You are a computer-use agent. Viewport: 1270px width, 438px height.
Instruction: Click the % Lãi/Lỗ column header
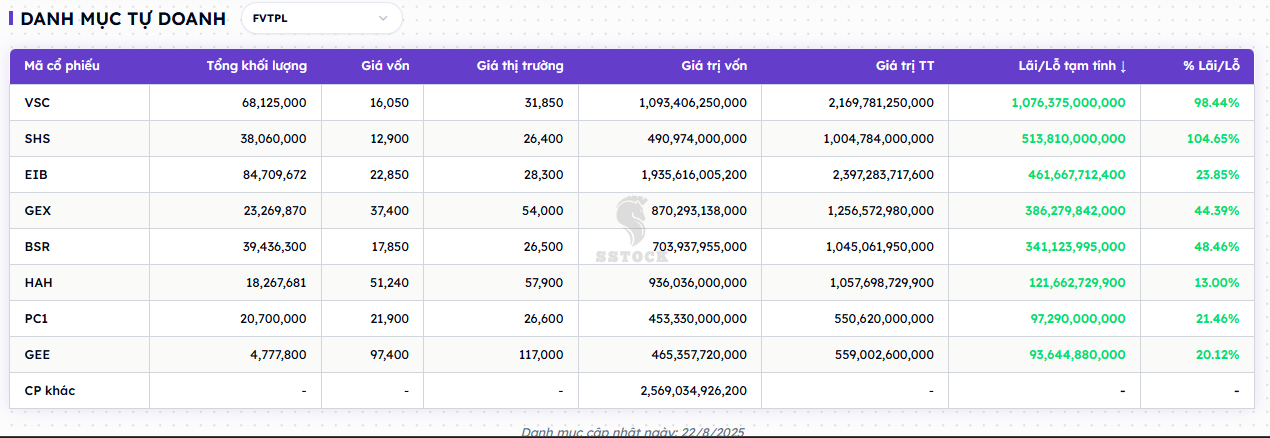[1211, 66]
